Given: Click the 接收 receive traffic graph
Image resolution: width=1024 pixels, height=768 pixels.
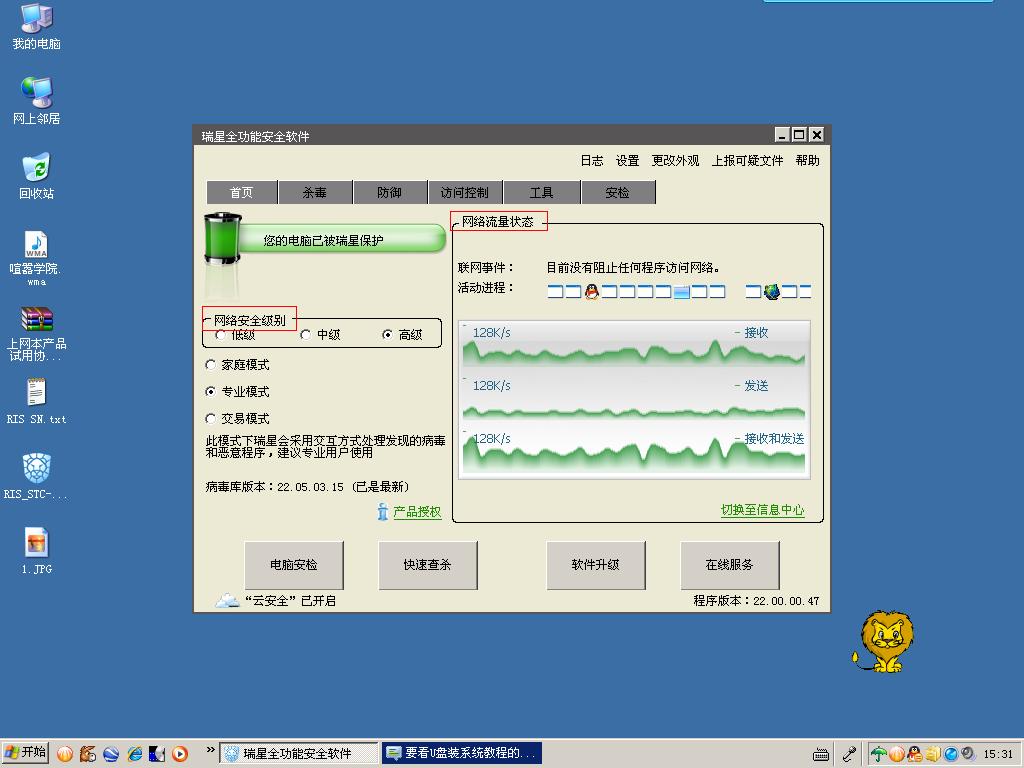Looking at the screenshot, I should pyautogui.click(x=634, y=345).
